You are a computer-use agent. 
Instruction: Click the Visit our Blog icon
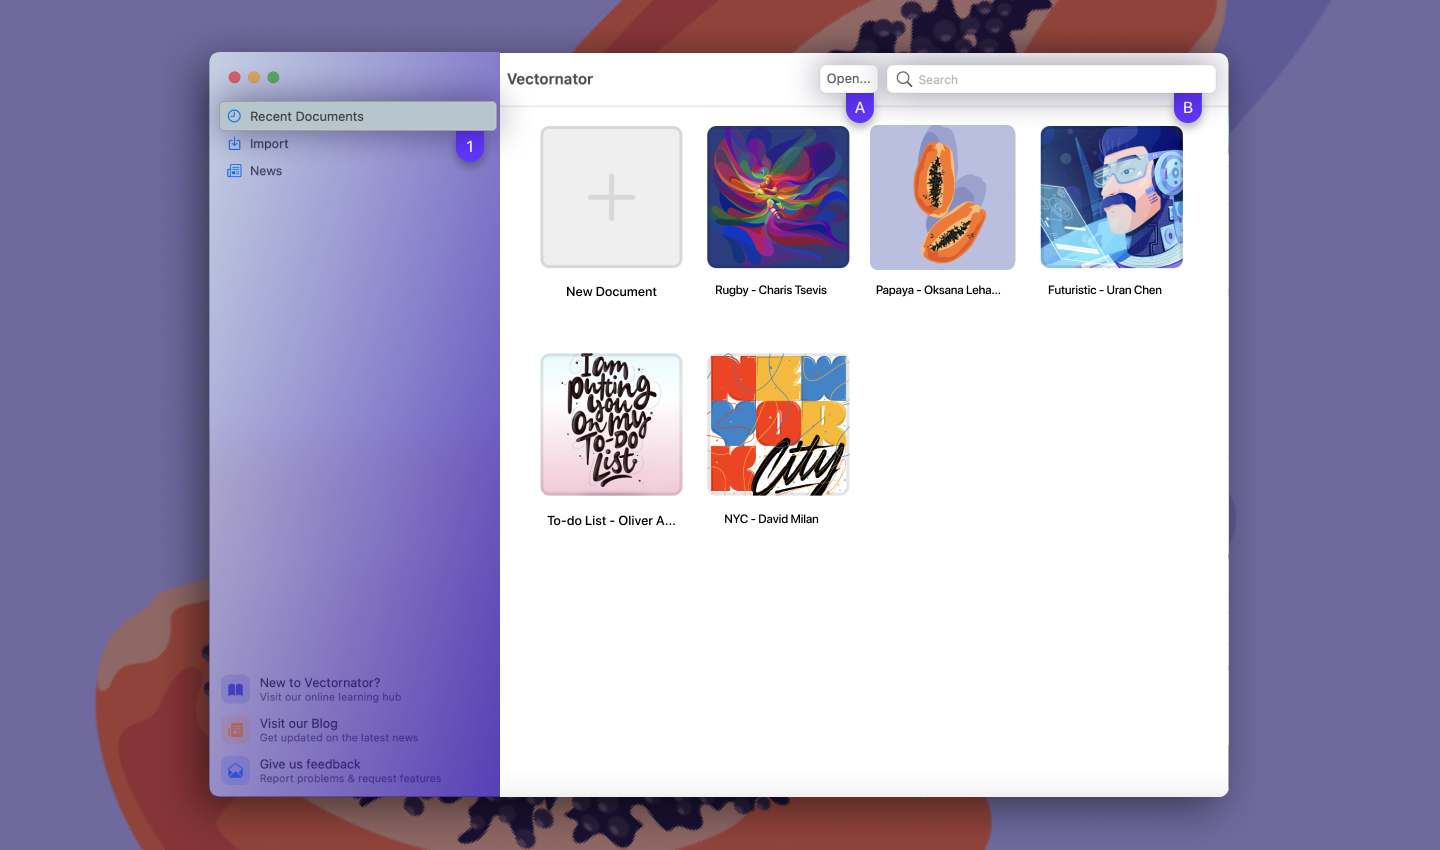236,730
